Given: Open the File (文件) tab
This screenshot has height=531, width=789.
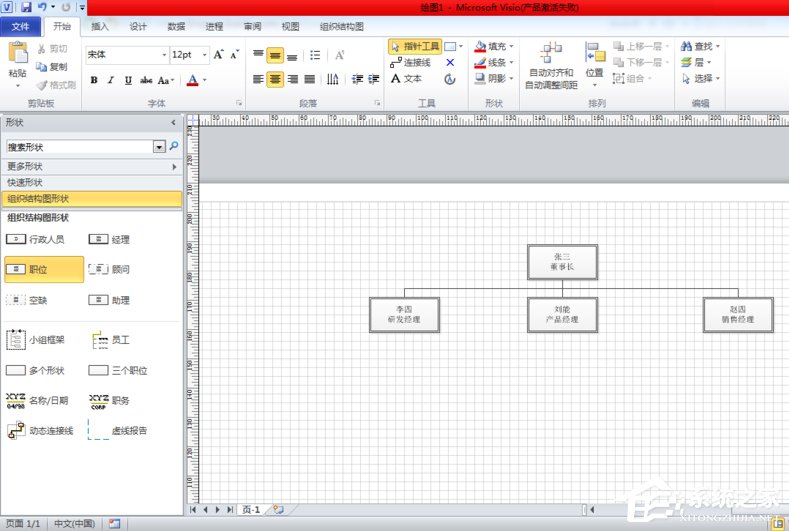Looking at the screenshot, I should click(20, 27).
